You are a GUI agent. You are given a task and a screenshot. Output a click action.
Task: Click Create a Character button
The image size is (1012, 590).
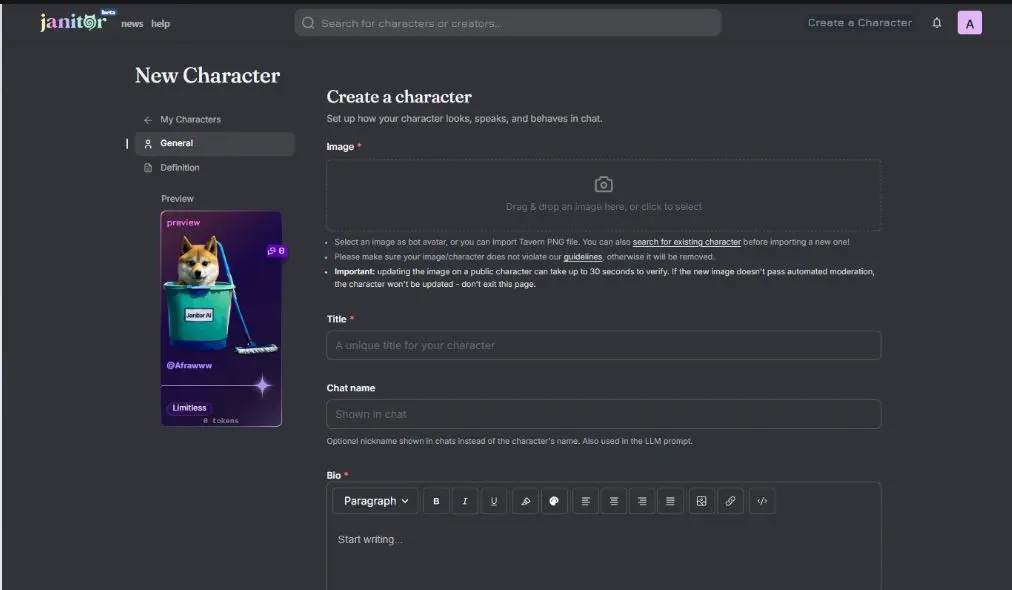pyautogui.click(x=859, y=23)
